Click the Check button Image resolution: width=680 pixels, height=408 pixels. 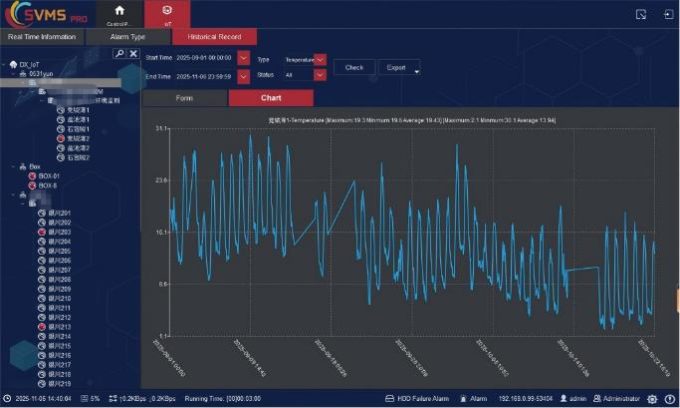[x=354, y=68]
